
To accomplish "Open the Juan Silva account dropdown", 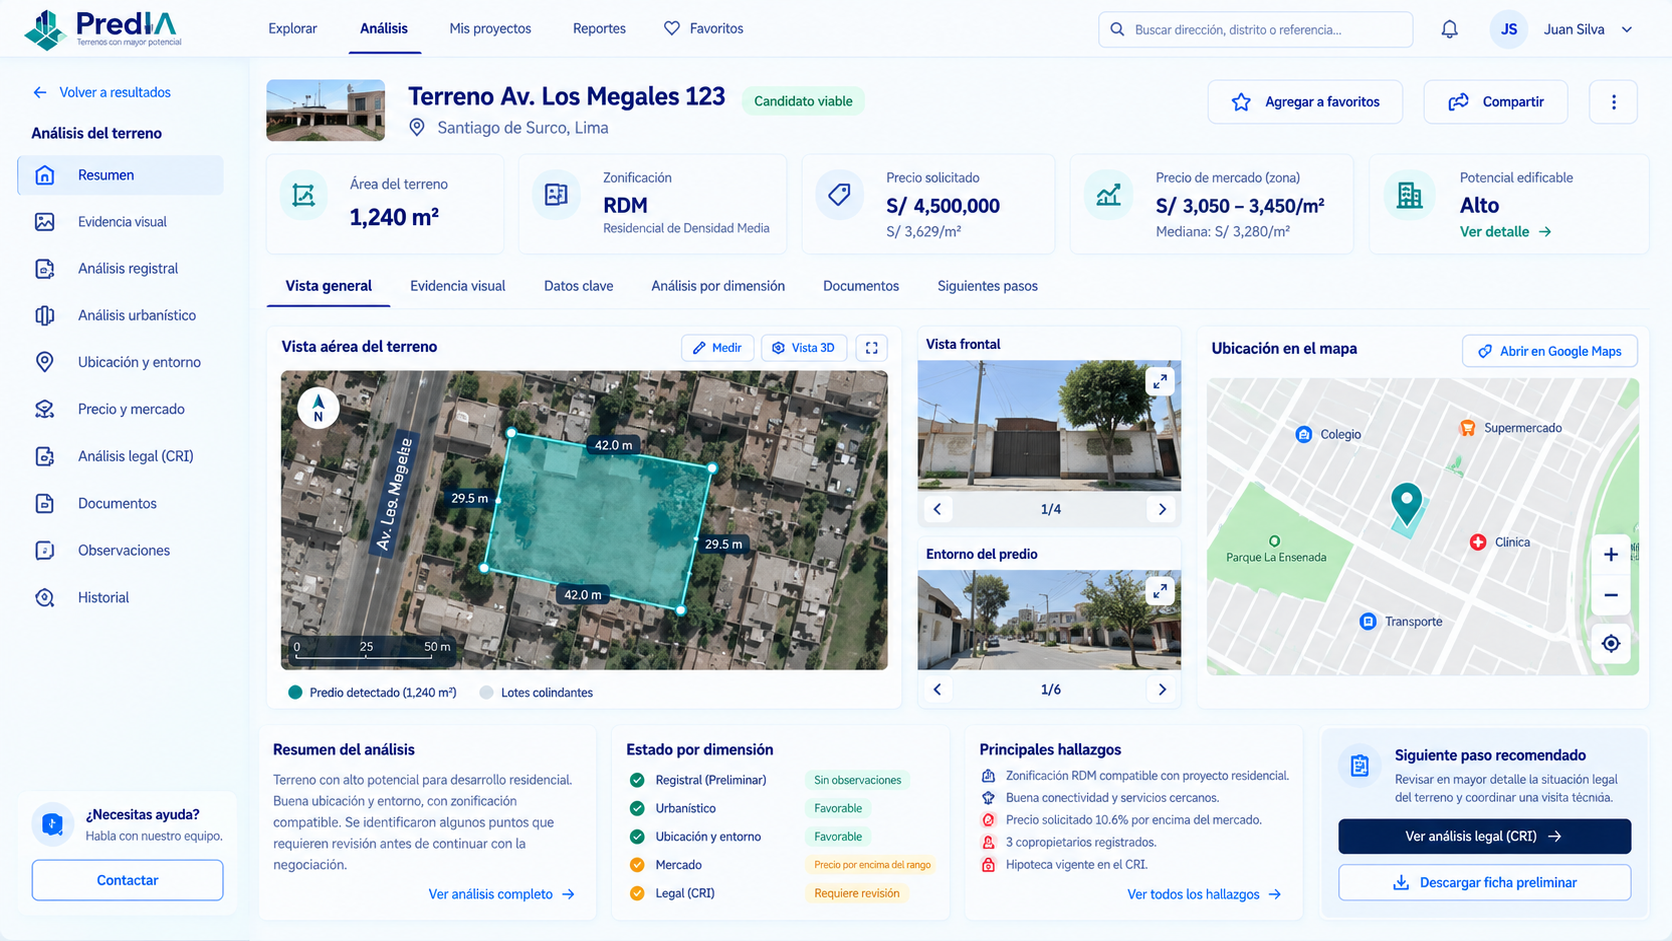I will [1562, 29].
